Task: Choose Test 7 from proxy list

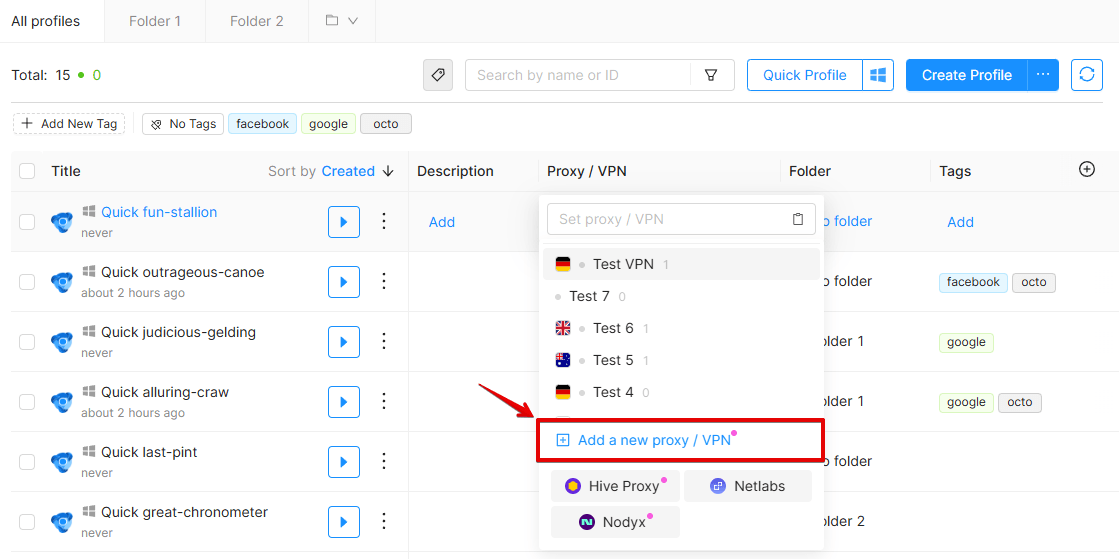Action: coord(681,296)
